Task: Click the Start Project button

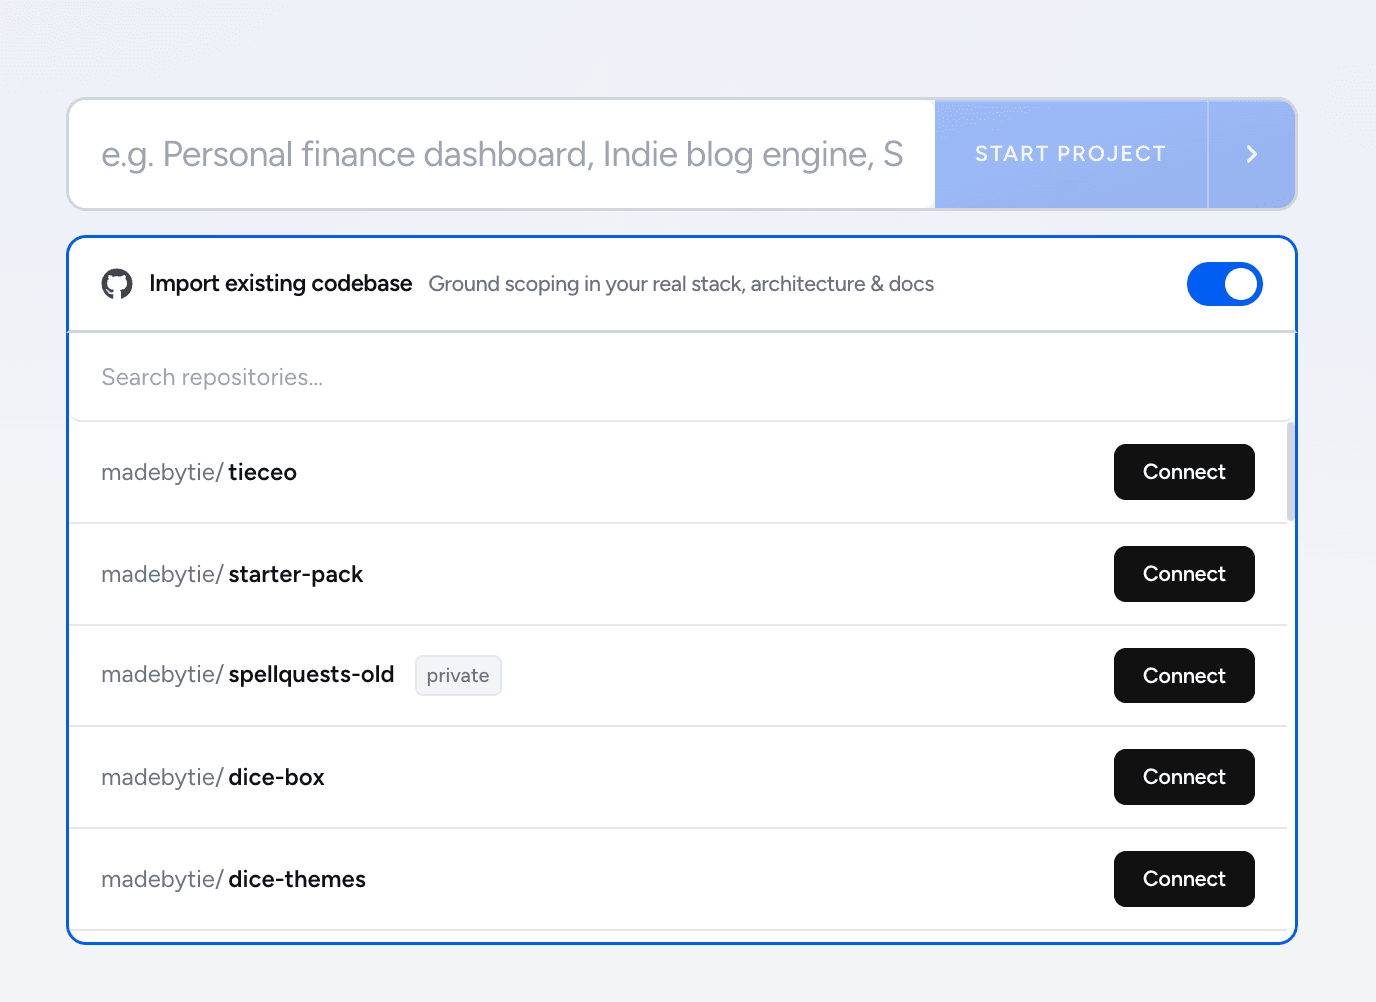Action: [1071, 154]
